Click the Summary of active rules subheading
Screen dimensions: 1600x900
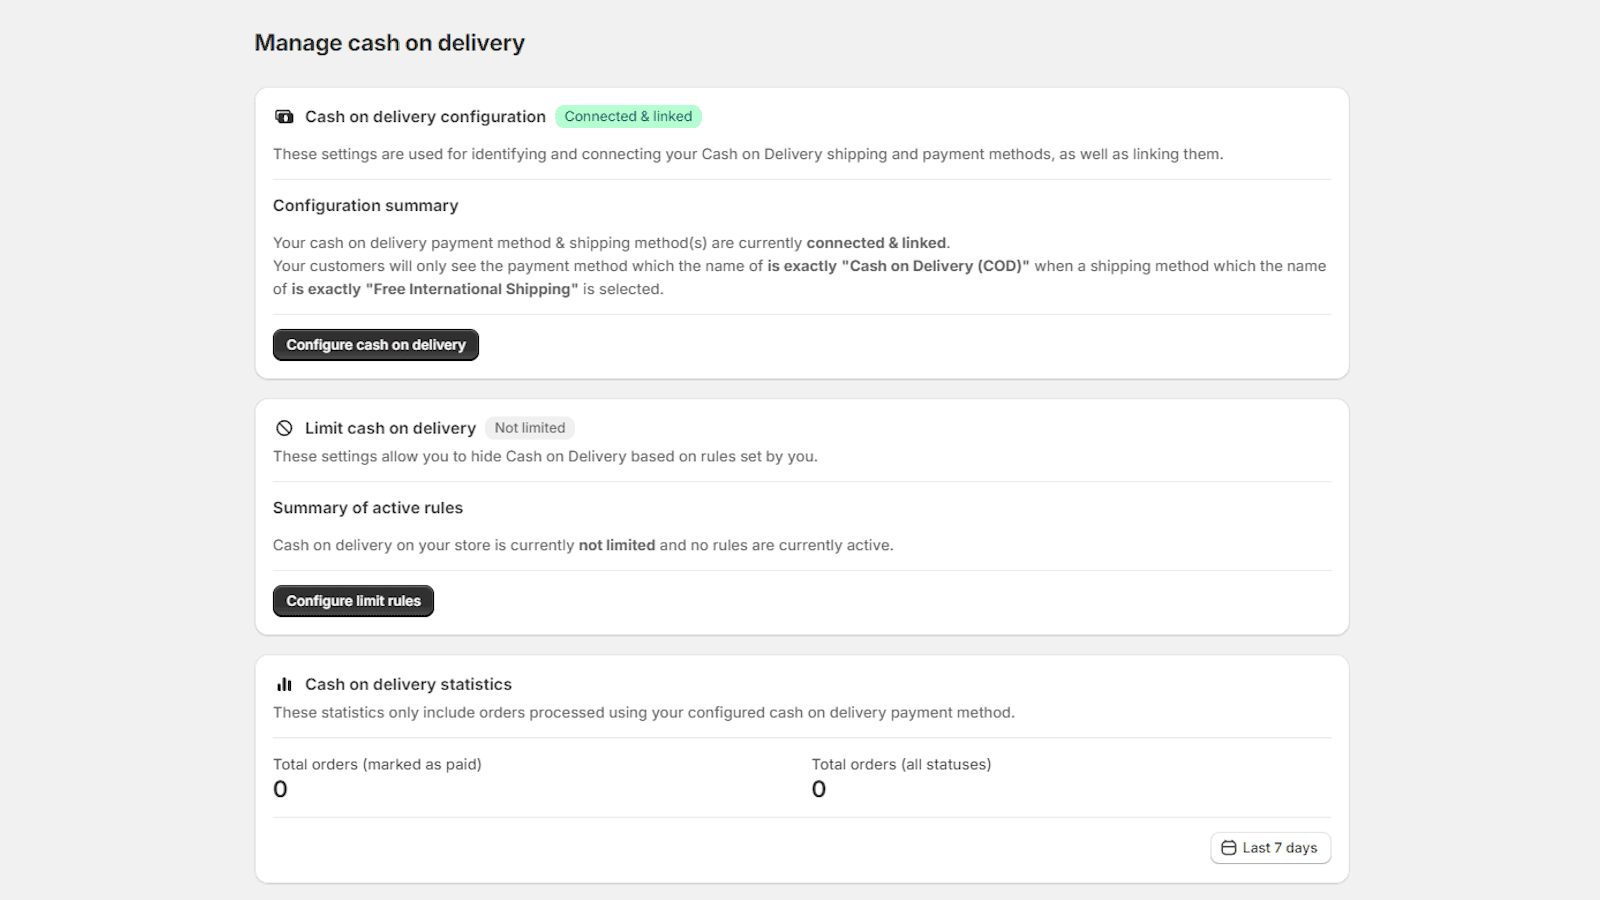click(367, 508)
